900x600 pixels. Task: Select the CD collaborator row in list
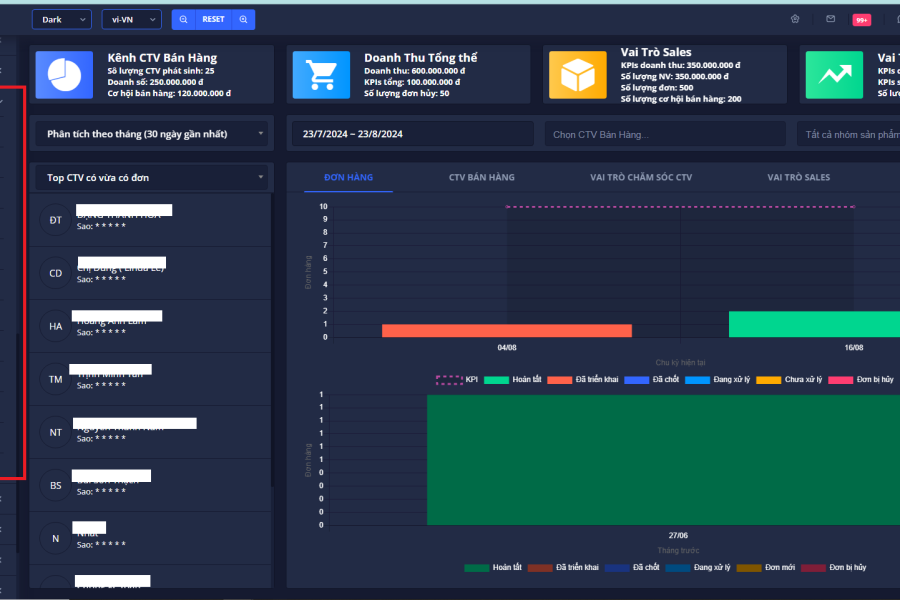[x=152, y=273]
